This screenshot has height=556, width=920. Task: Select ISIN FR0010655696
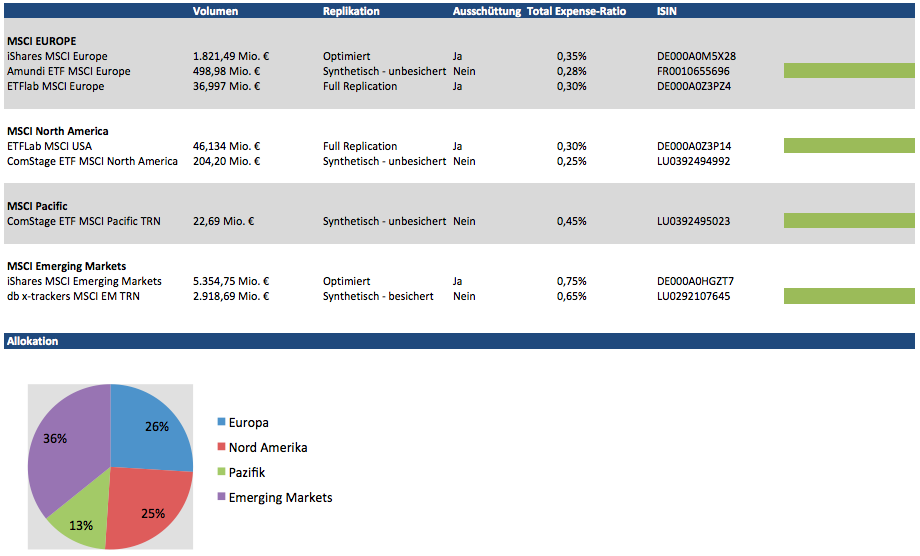tap(693, 72)
